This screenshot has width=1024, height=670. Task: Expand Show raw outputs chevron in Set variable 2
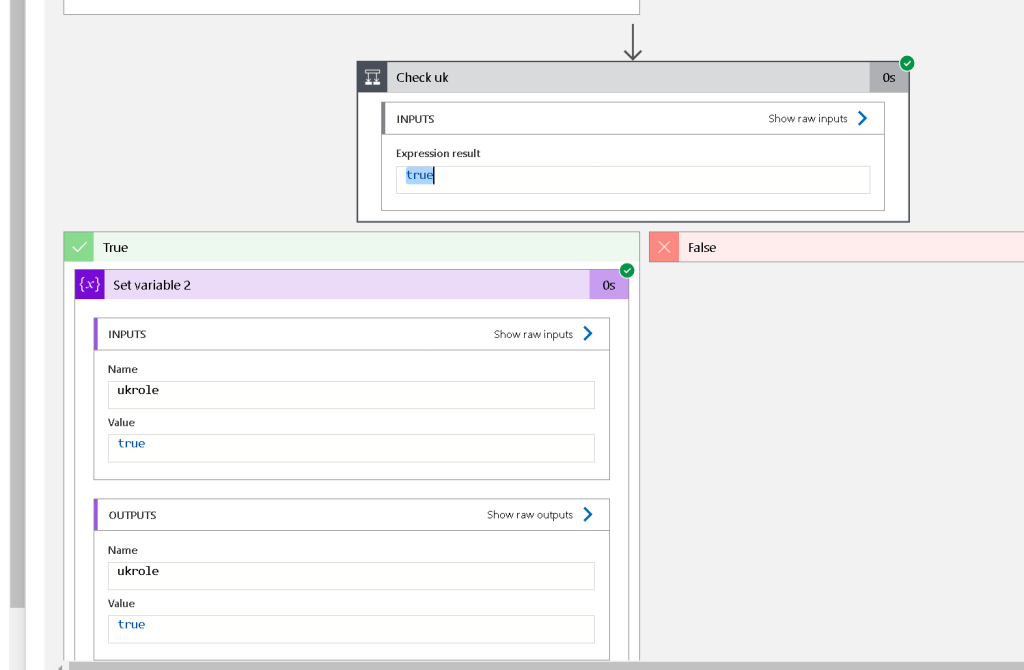588,515
